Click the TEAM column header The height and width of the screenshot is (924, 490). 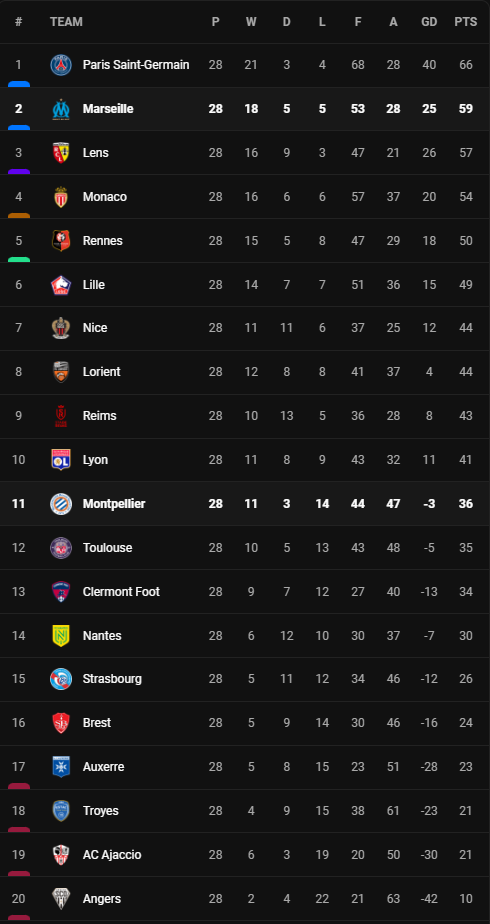point(66,22)
